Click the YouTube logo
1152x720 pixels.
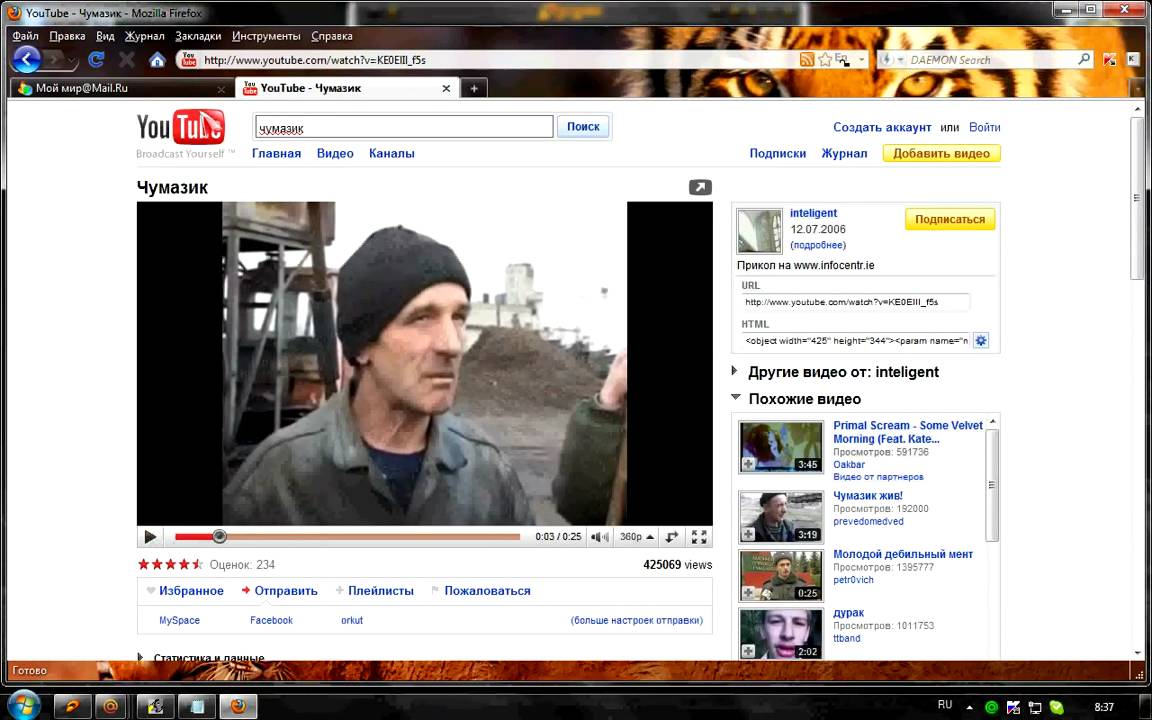point(181,127)
